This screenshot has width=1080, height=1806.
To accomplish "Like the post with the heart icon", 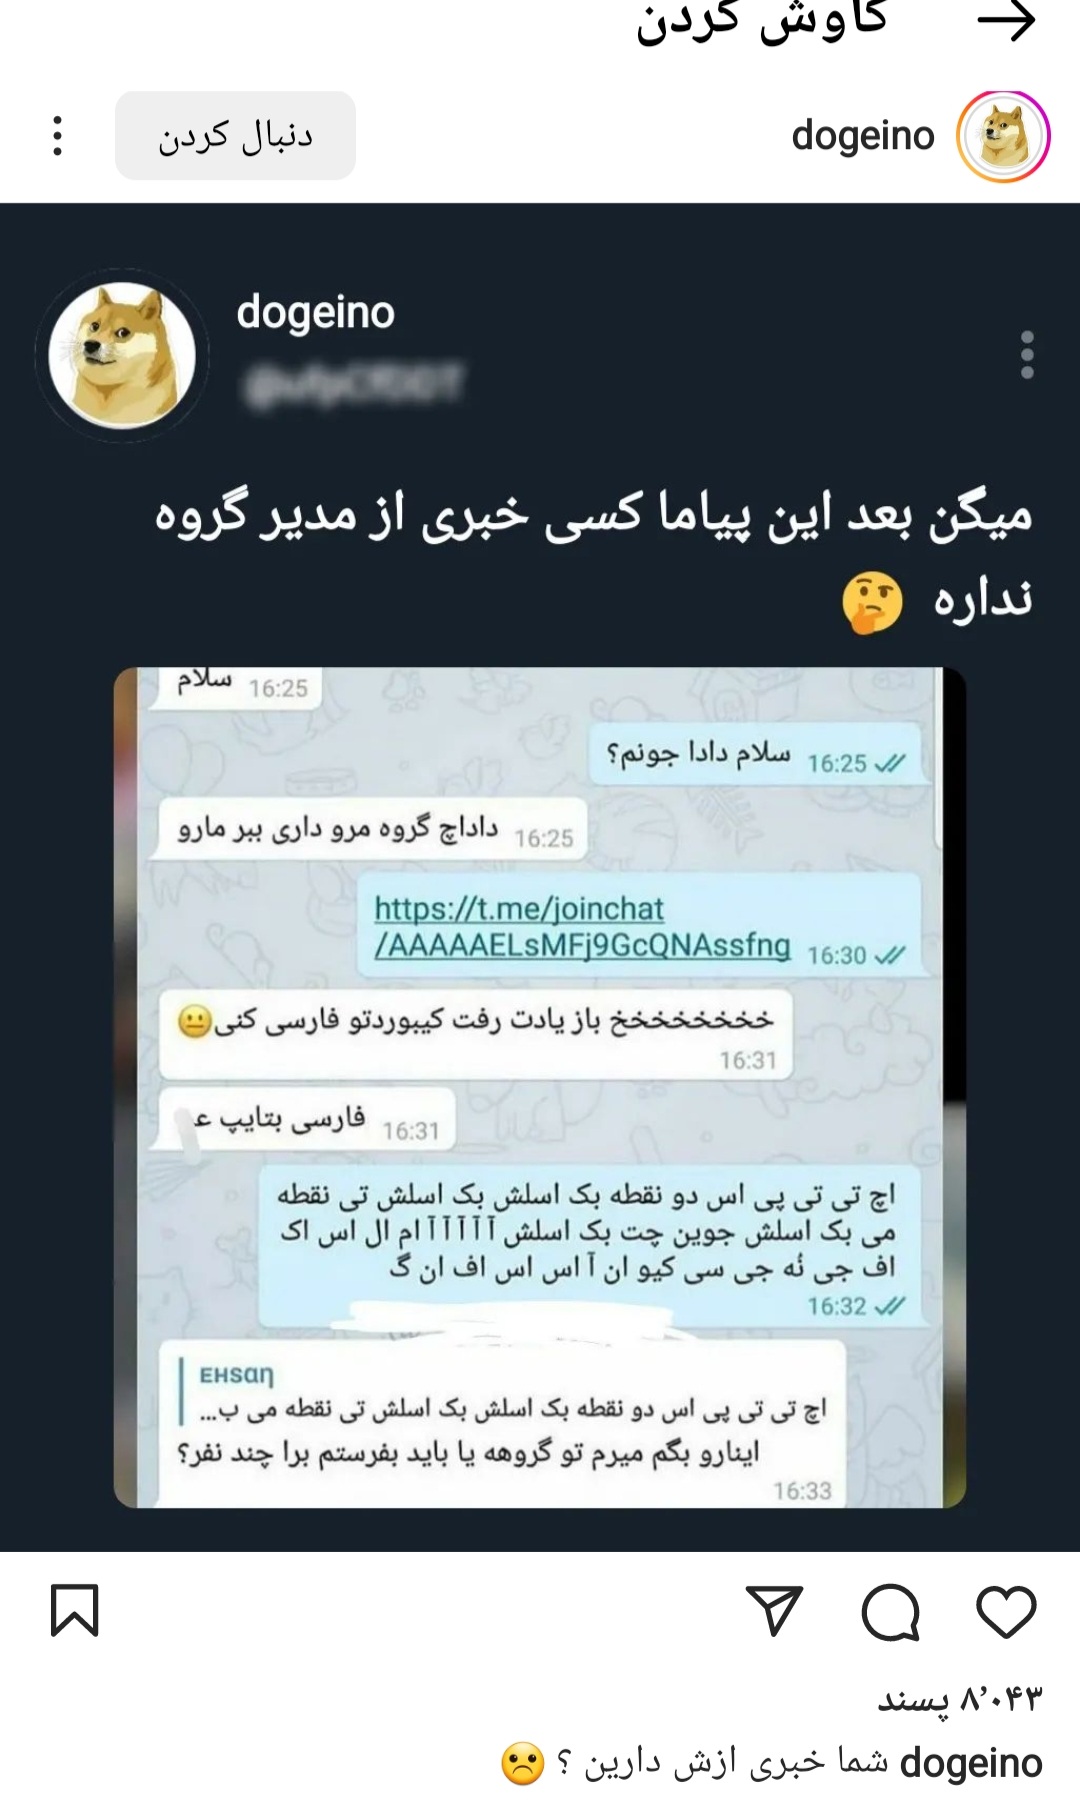I will click(1005, 1611).
